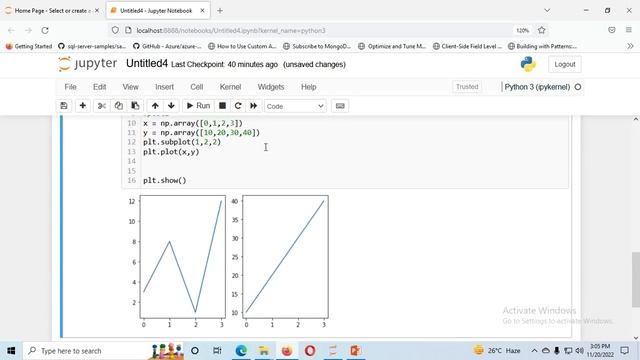The width and height of the screenshot is (640, 360).
Task: Move selected cell down arrow
Action: point(171,106)
